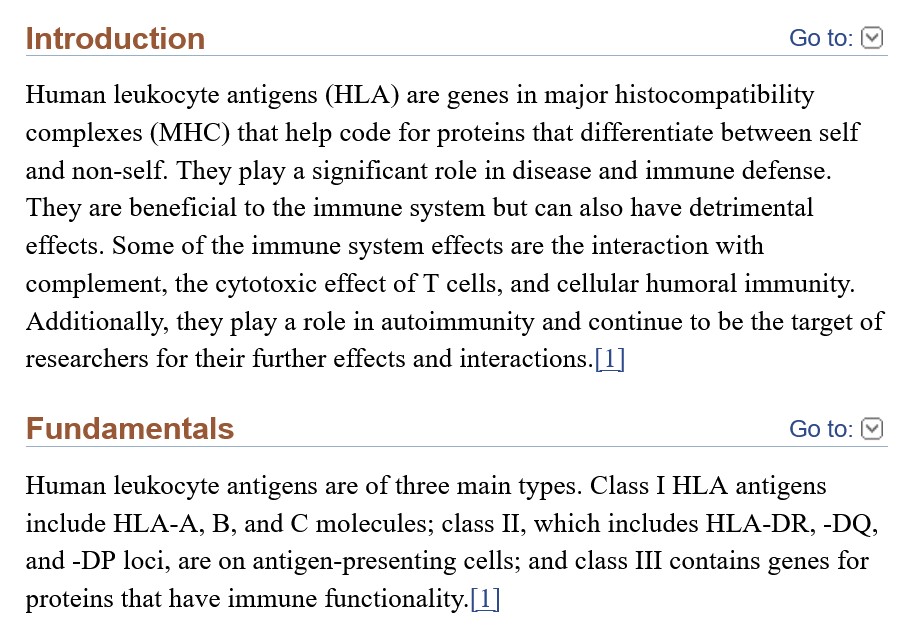Click the word autoimmunity in the Introduction
This screenshot has width=901, height=642.
click(x=457, y=321)
